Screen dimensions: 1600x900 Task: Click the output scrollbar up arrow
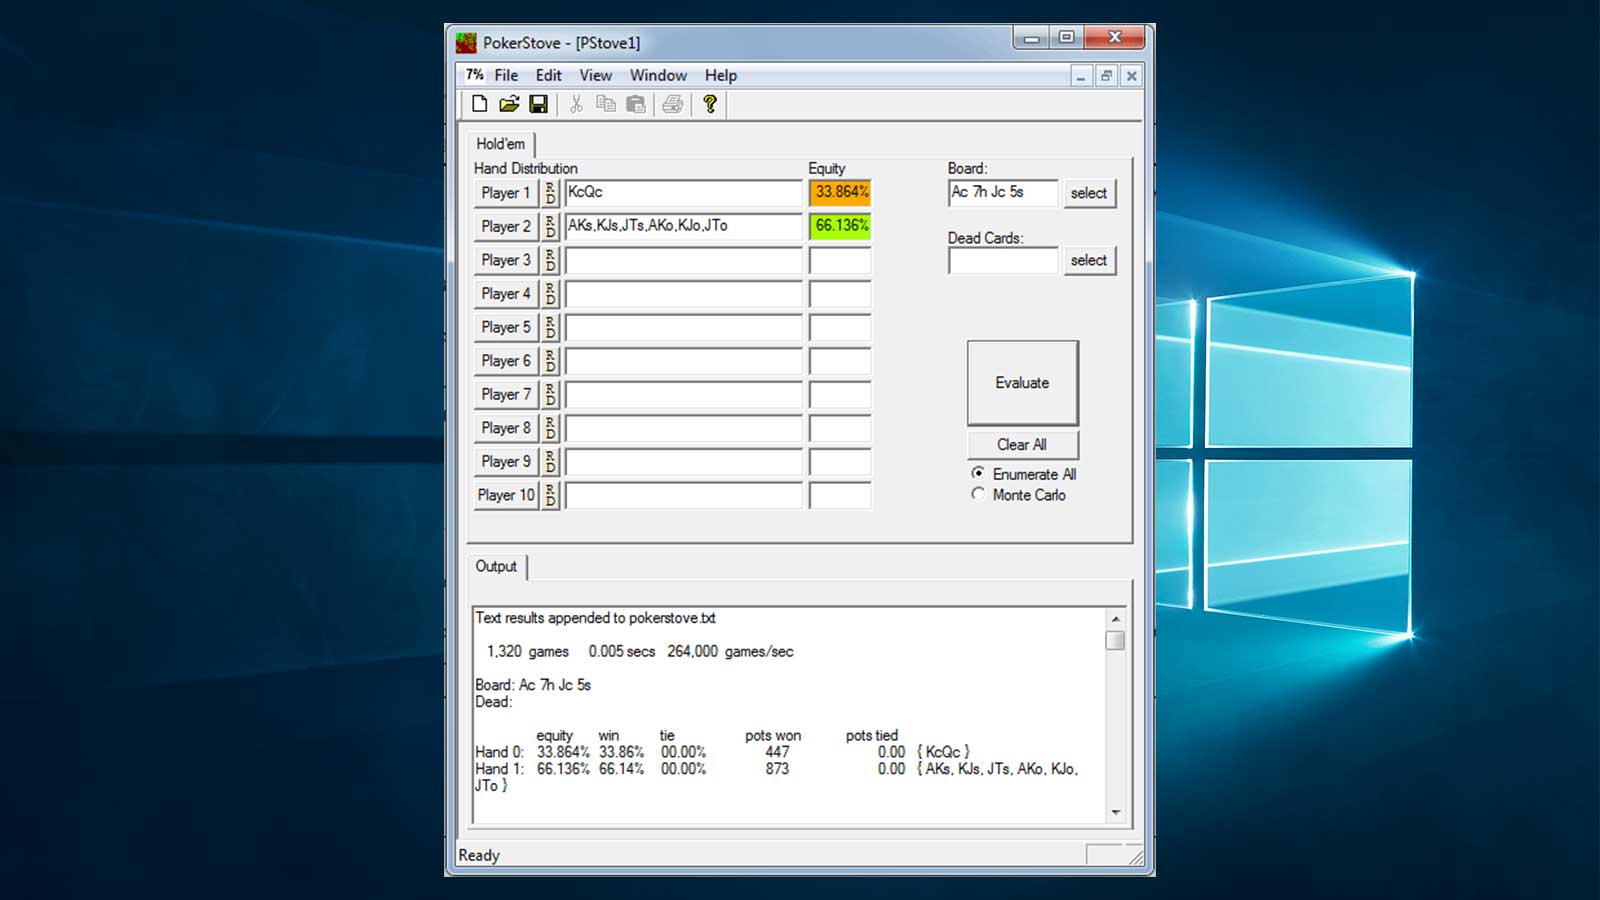(1116, 618)
